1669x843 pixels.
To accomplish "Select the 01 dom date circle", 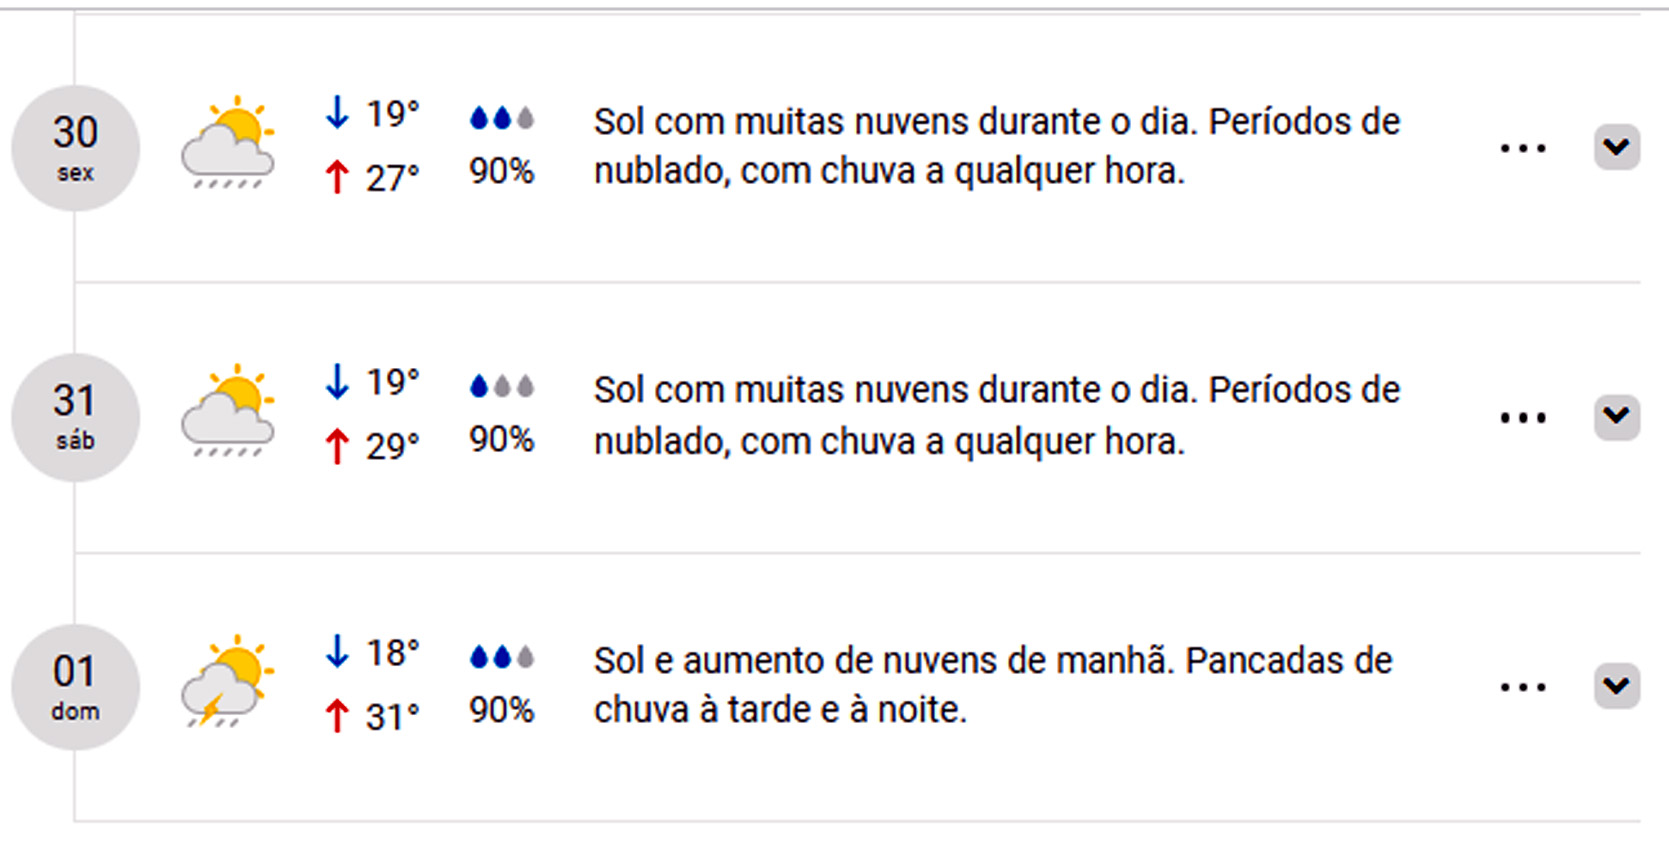I will coord(75,687).
